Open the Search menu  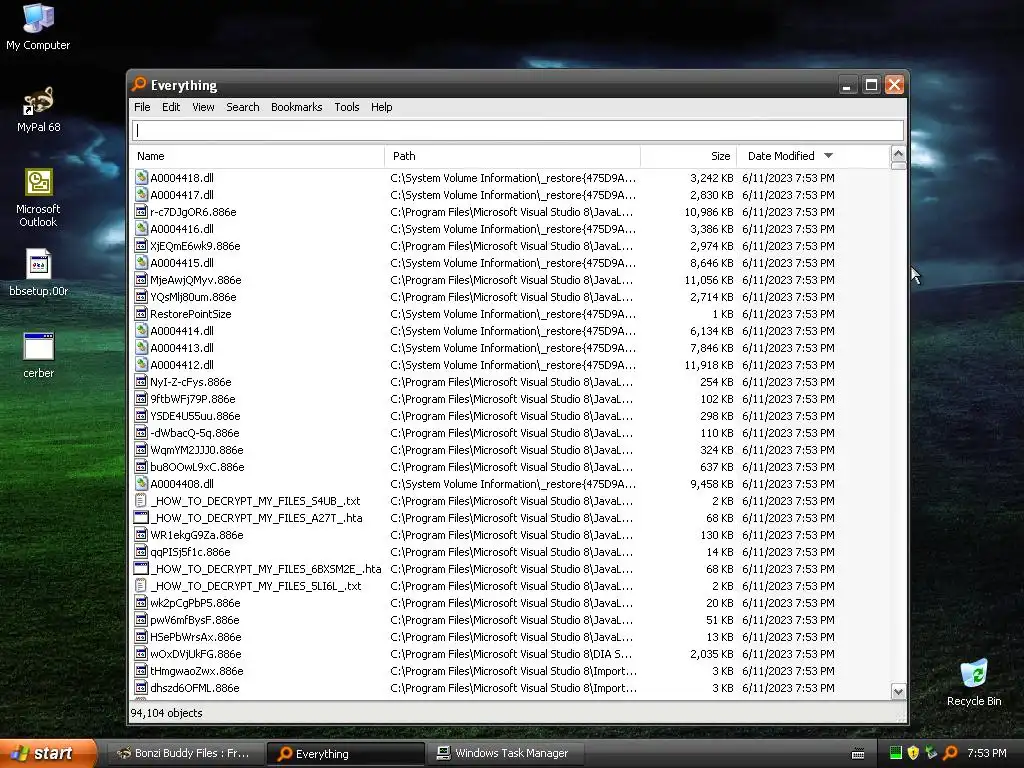coord(243,107)
